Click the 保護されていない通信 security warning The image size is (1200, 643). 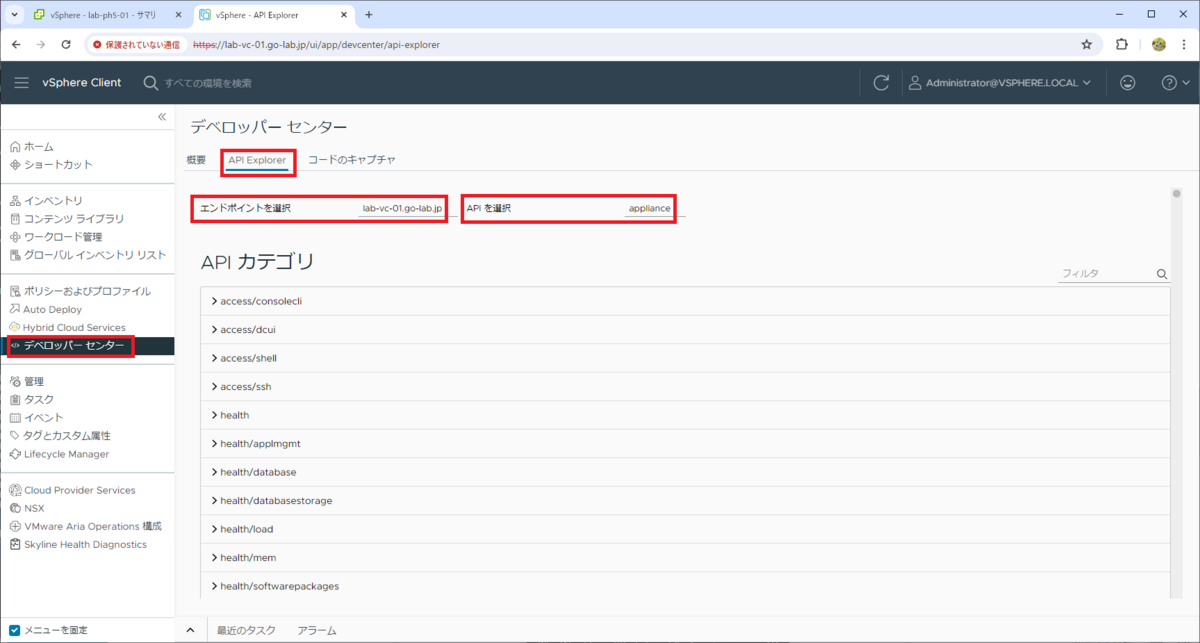137,44
